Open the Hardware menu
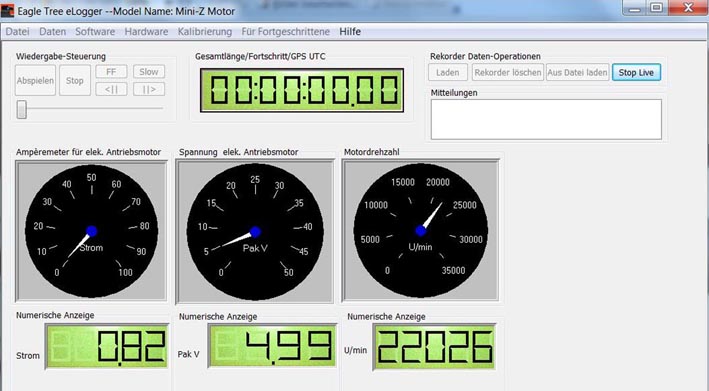Screen dimensions: 709x391 point(146,32)
